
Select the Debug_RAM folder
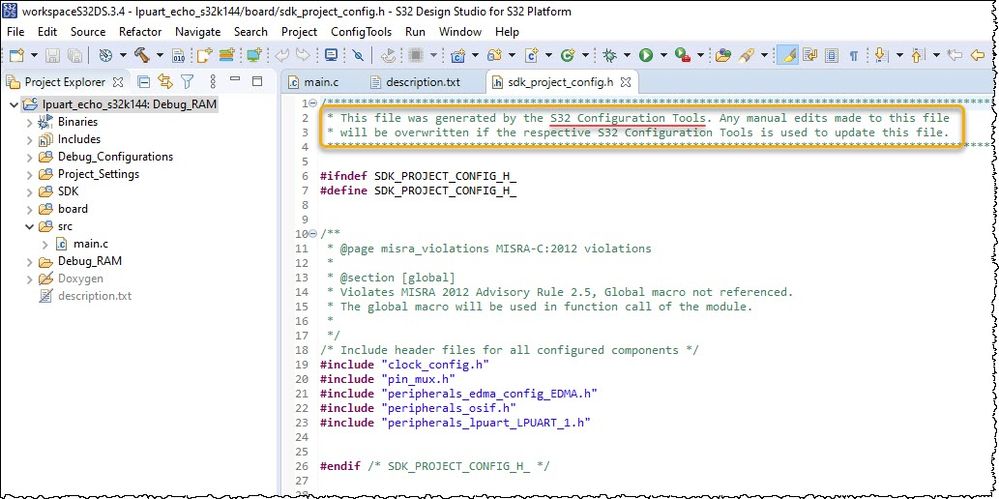pyautogui.click(x=90, y=261)
